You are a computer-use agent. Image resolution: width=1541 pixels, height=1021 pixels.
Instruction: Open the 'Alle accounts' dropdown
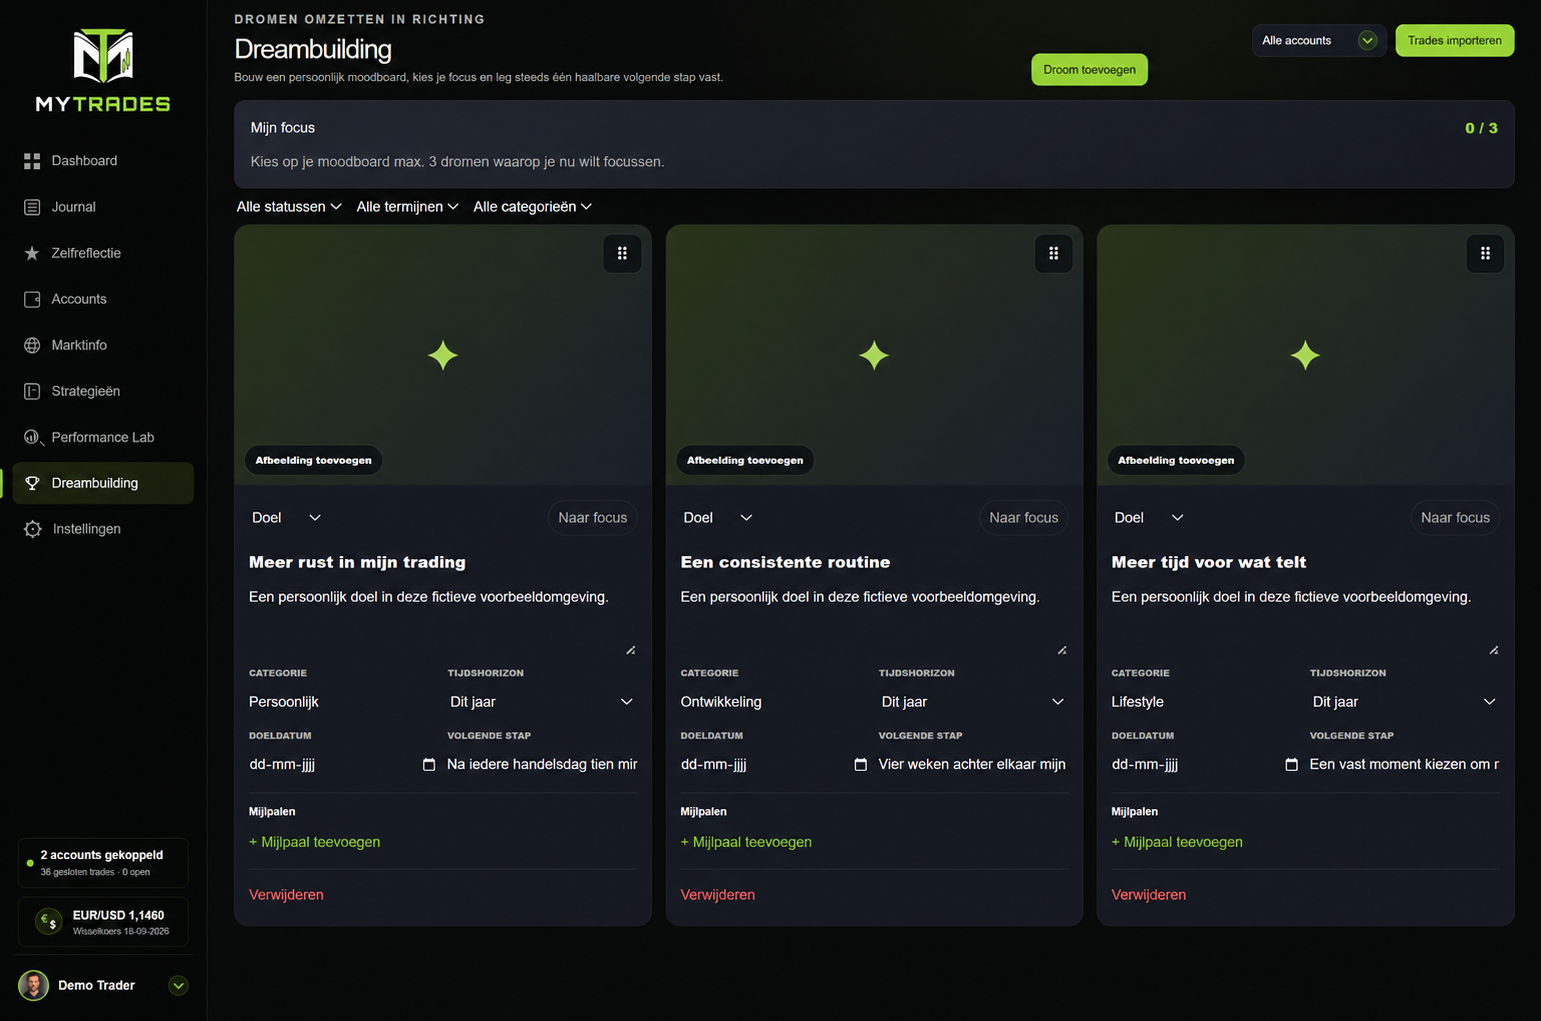tap(1319, 40)
